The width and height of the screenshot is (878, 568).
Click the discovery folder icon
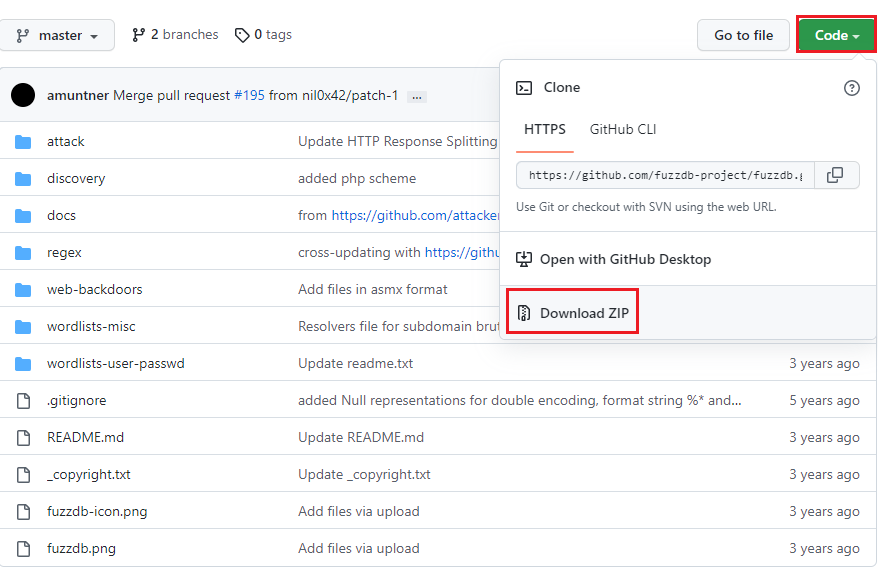23,179
